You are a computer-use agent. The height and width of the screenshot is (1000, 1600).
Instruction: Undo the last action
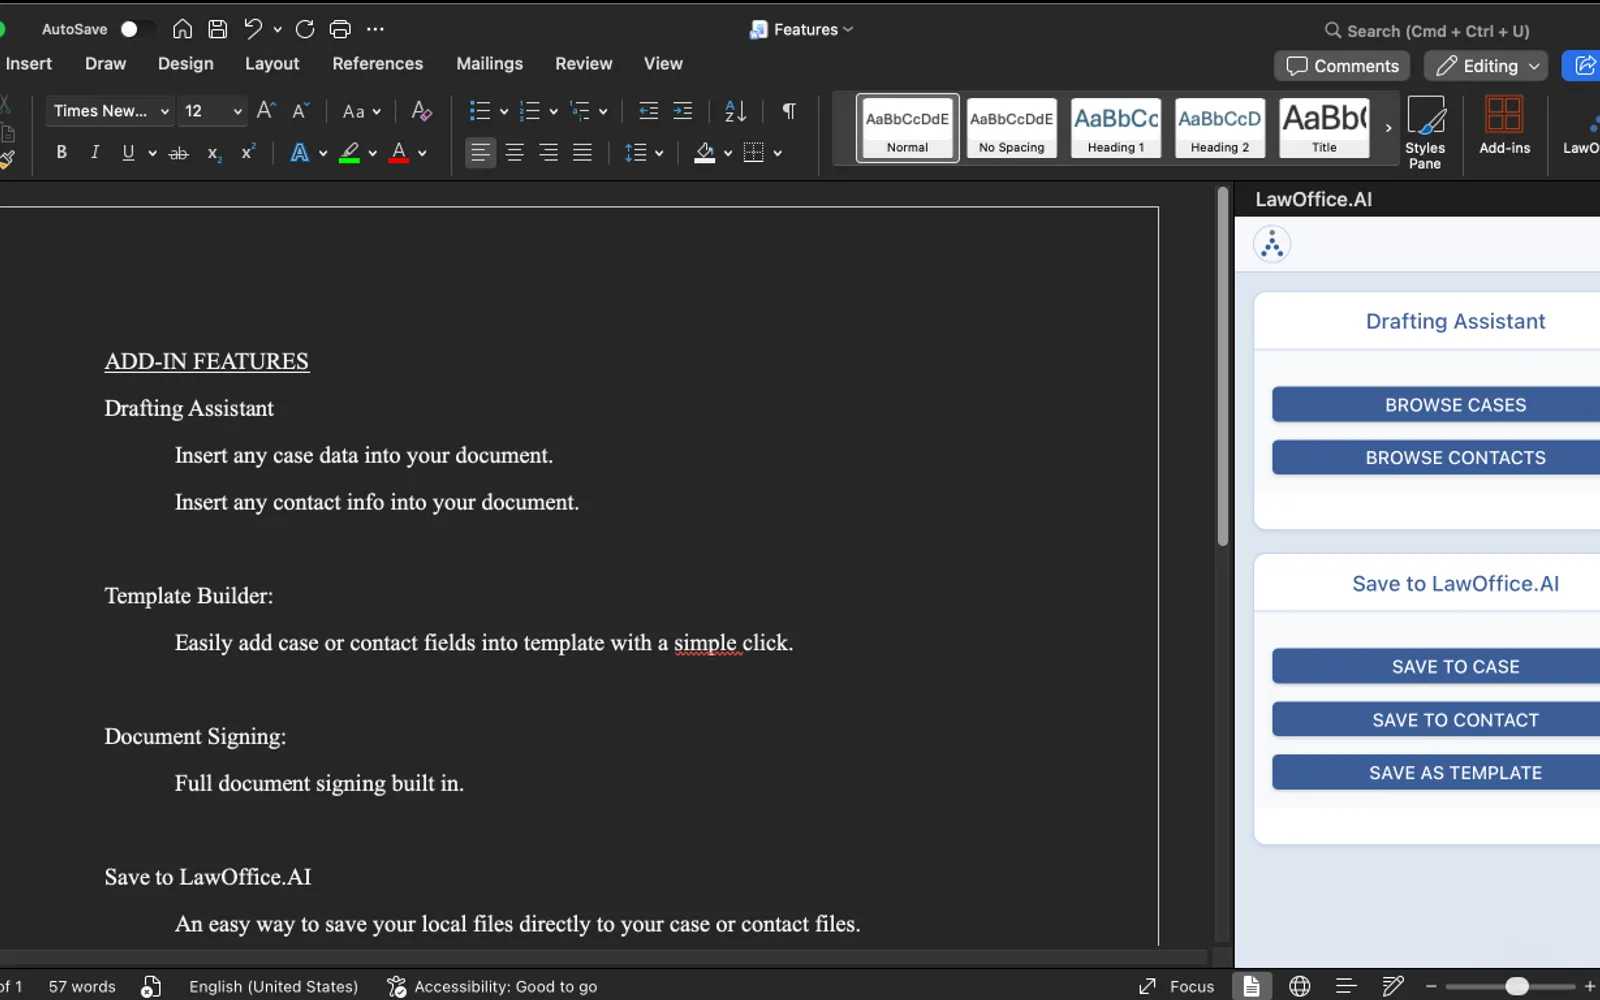tap(253, 29)
